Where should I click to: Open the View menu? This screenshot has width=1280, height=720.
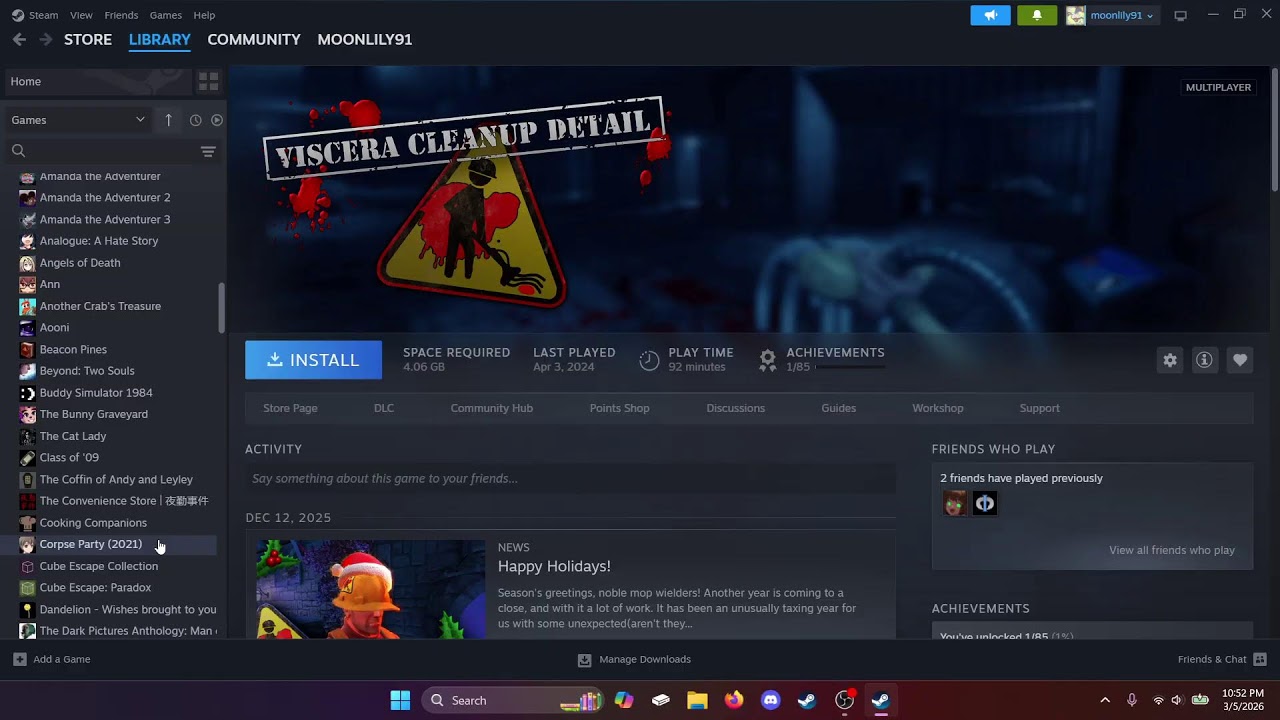tap(81, 15)
